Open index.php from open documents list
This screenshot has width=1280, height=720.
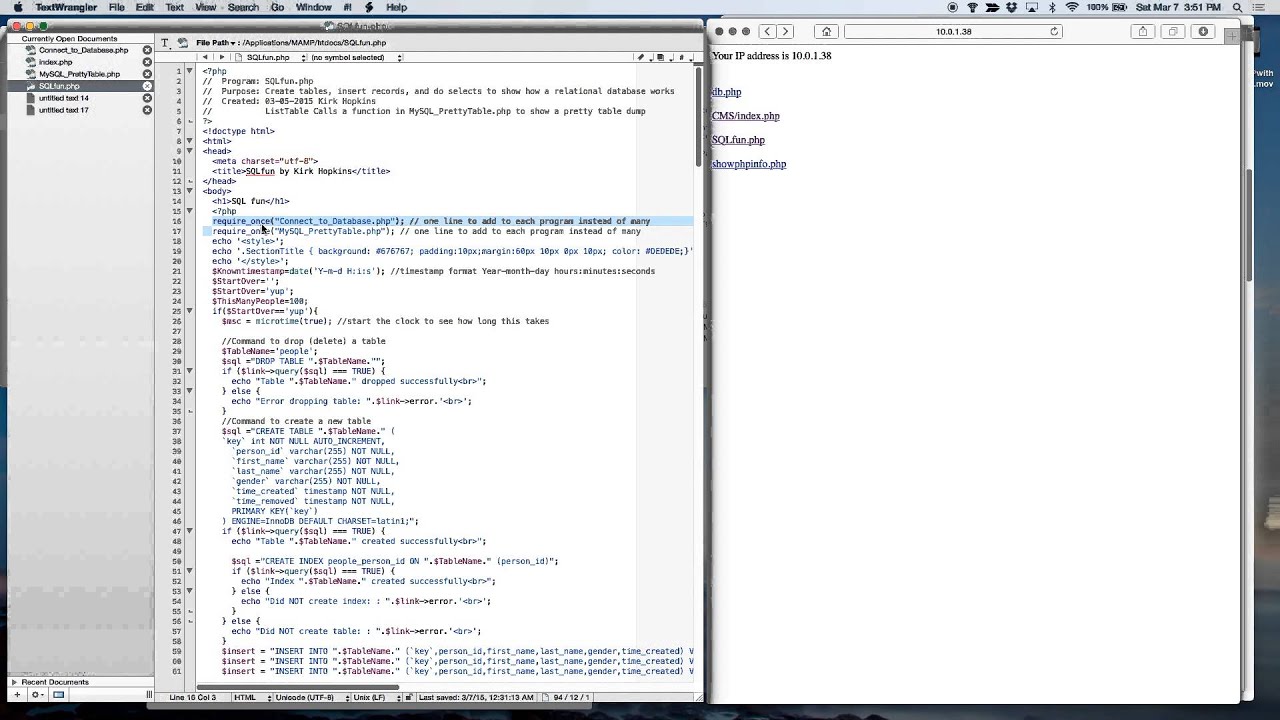[55, 62]
